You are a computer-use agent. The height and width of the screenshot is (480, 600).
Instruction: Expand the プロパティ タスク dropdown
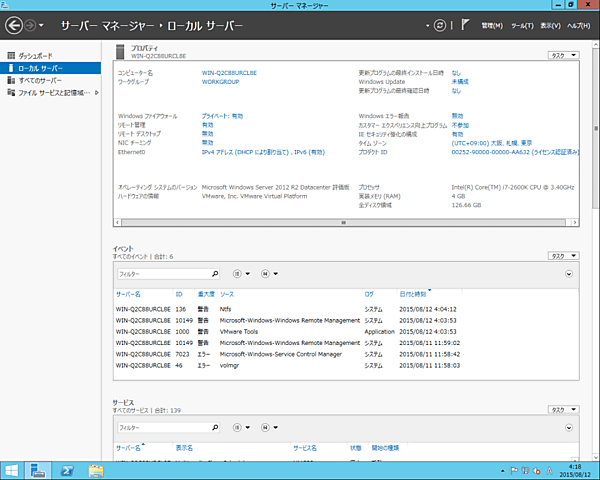564,56
